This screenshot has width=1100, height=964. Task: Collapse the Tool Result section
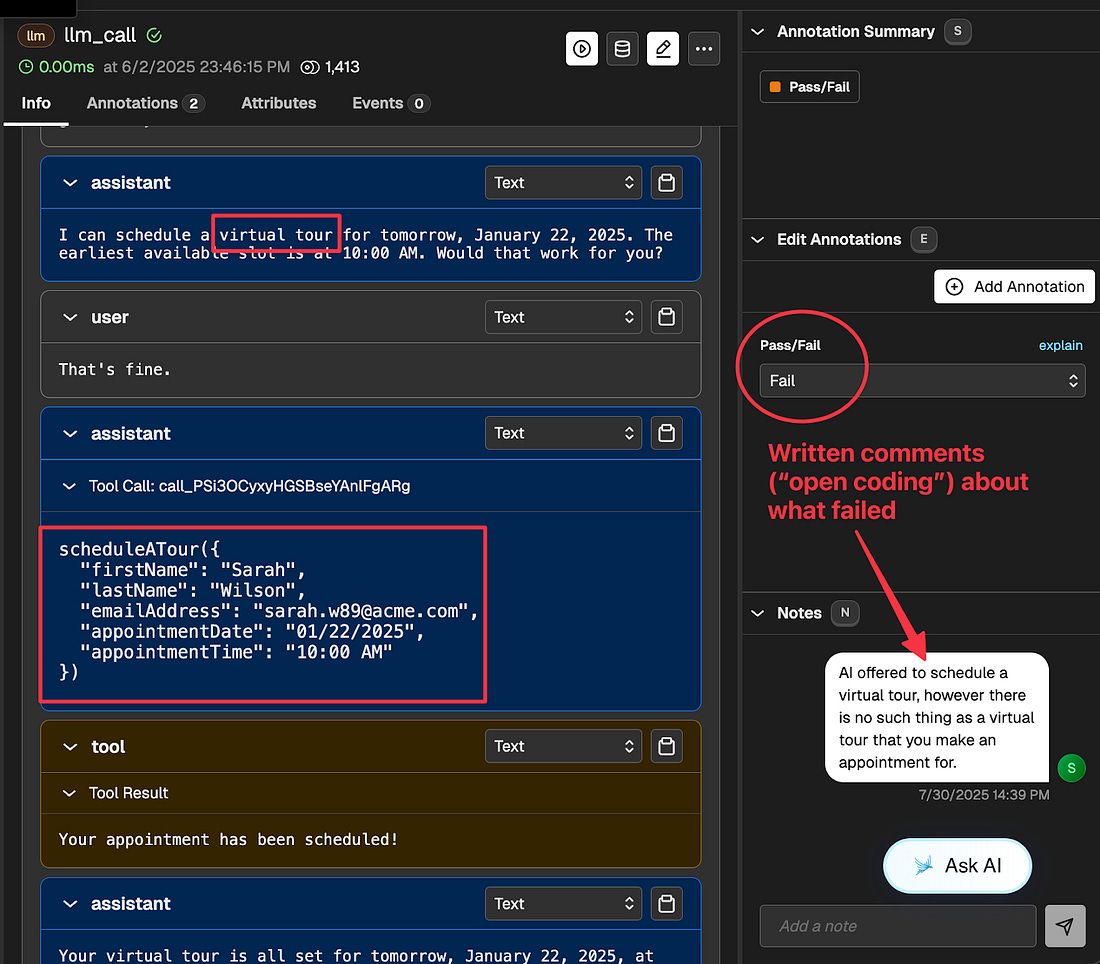[69, 793]
